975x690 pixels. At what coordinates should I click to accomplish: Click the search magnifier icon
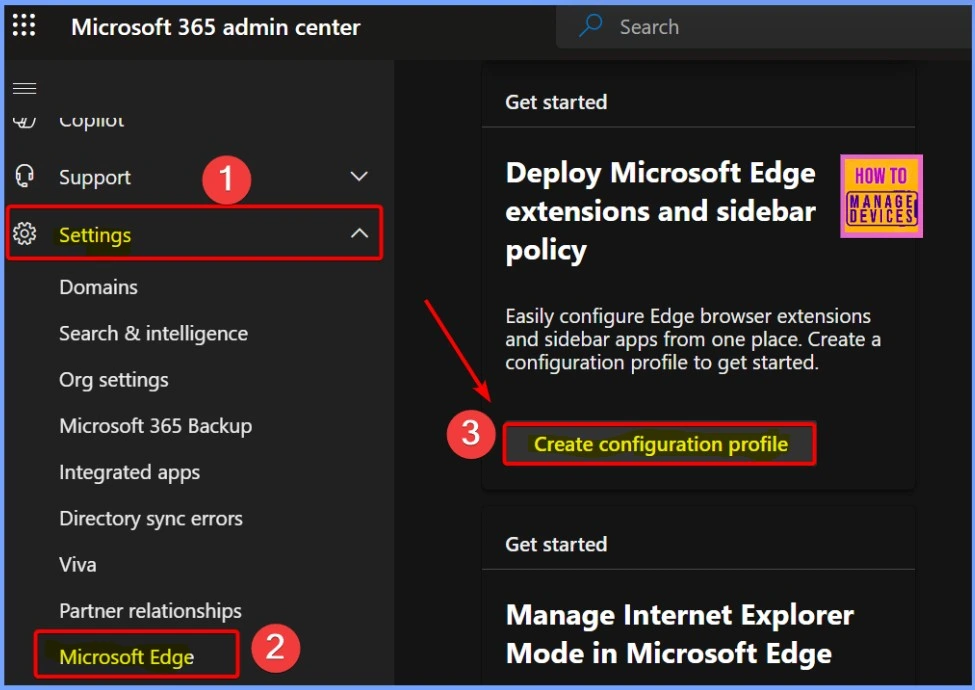pyautogui.click(x=591, y=25)
